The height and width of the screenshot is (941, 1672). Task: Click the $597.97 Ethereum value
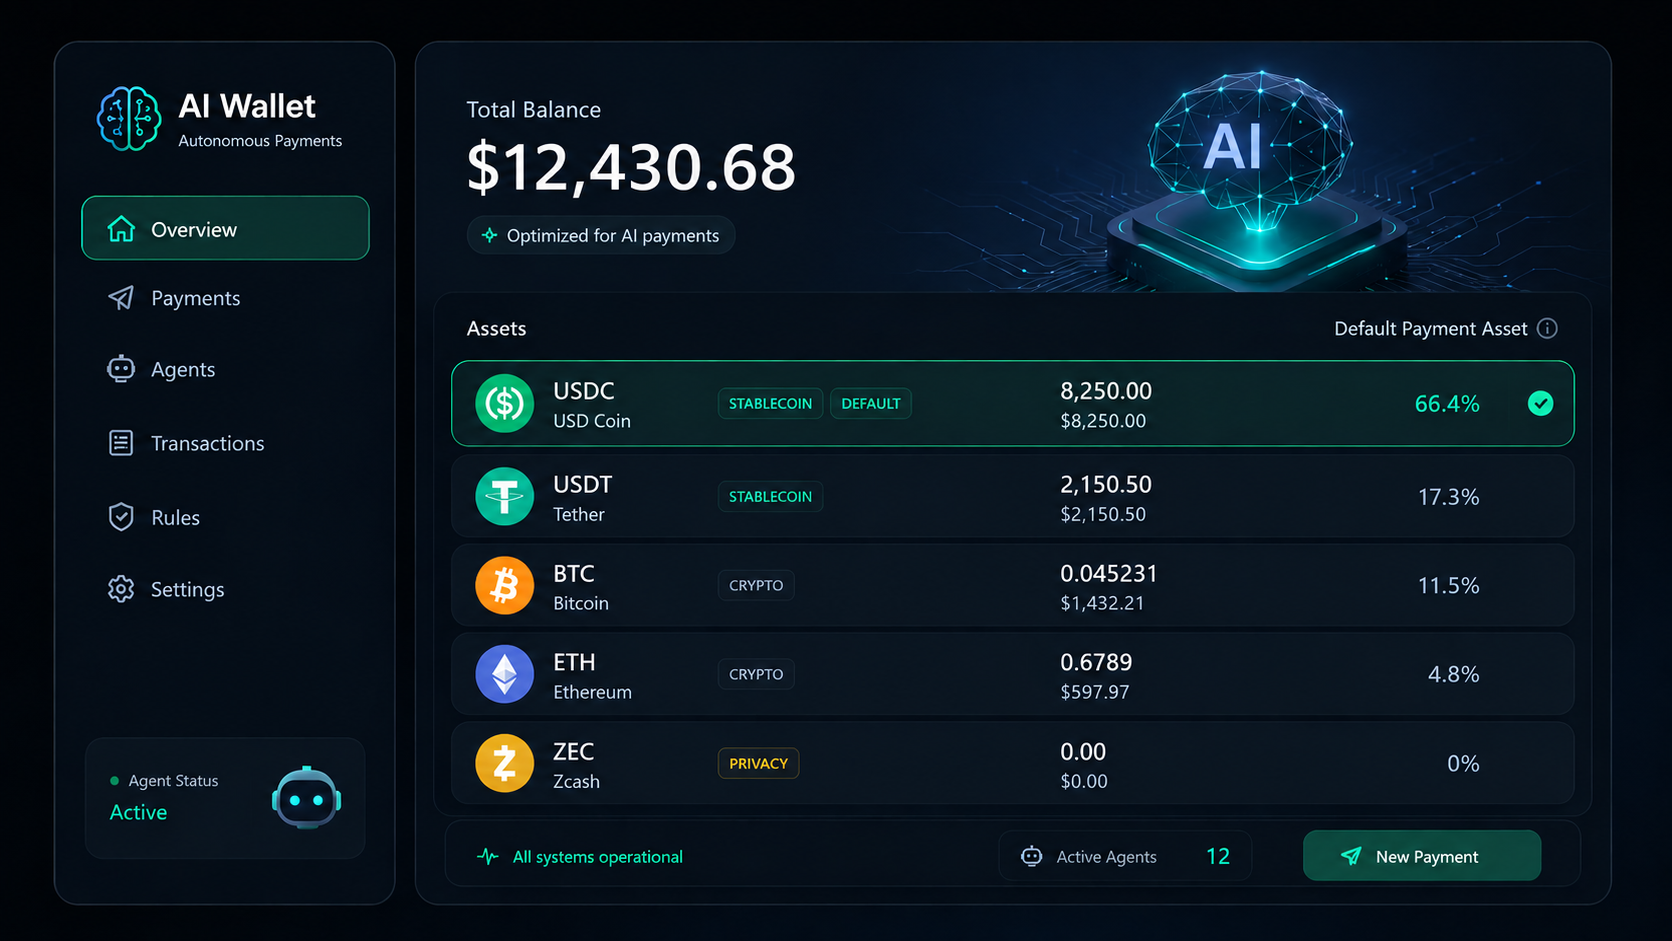1095,692
